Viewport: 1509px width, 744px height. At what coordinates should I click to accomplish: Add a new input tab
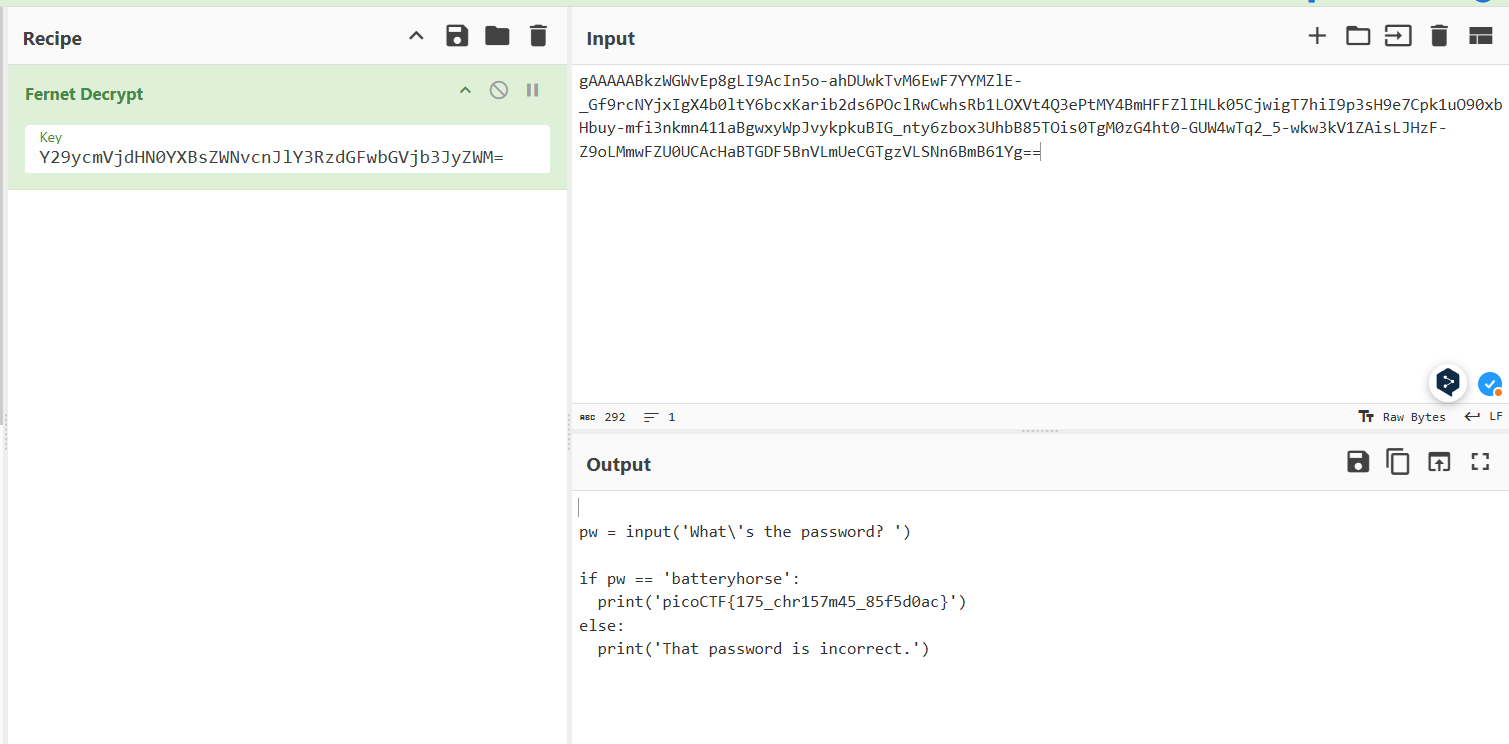pyautogui.click(x=1317, y=37)
